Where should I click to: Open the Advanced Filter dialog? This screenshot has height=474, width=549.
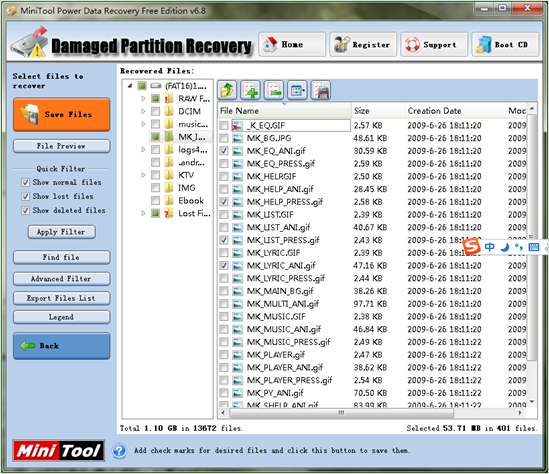click(x=62, y=279)
